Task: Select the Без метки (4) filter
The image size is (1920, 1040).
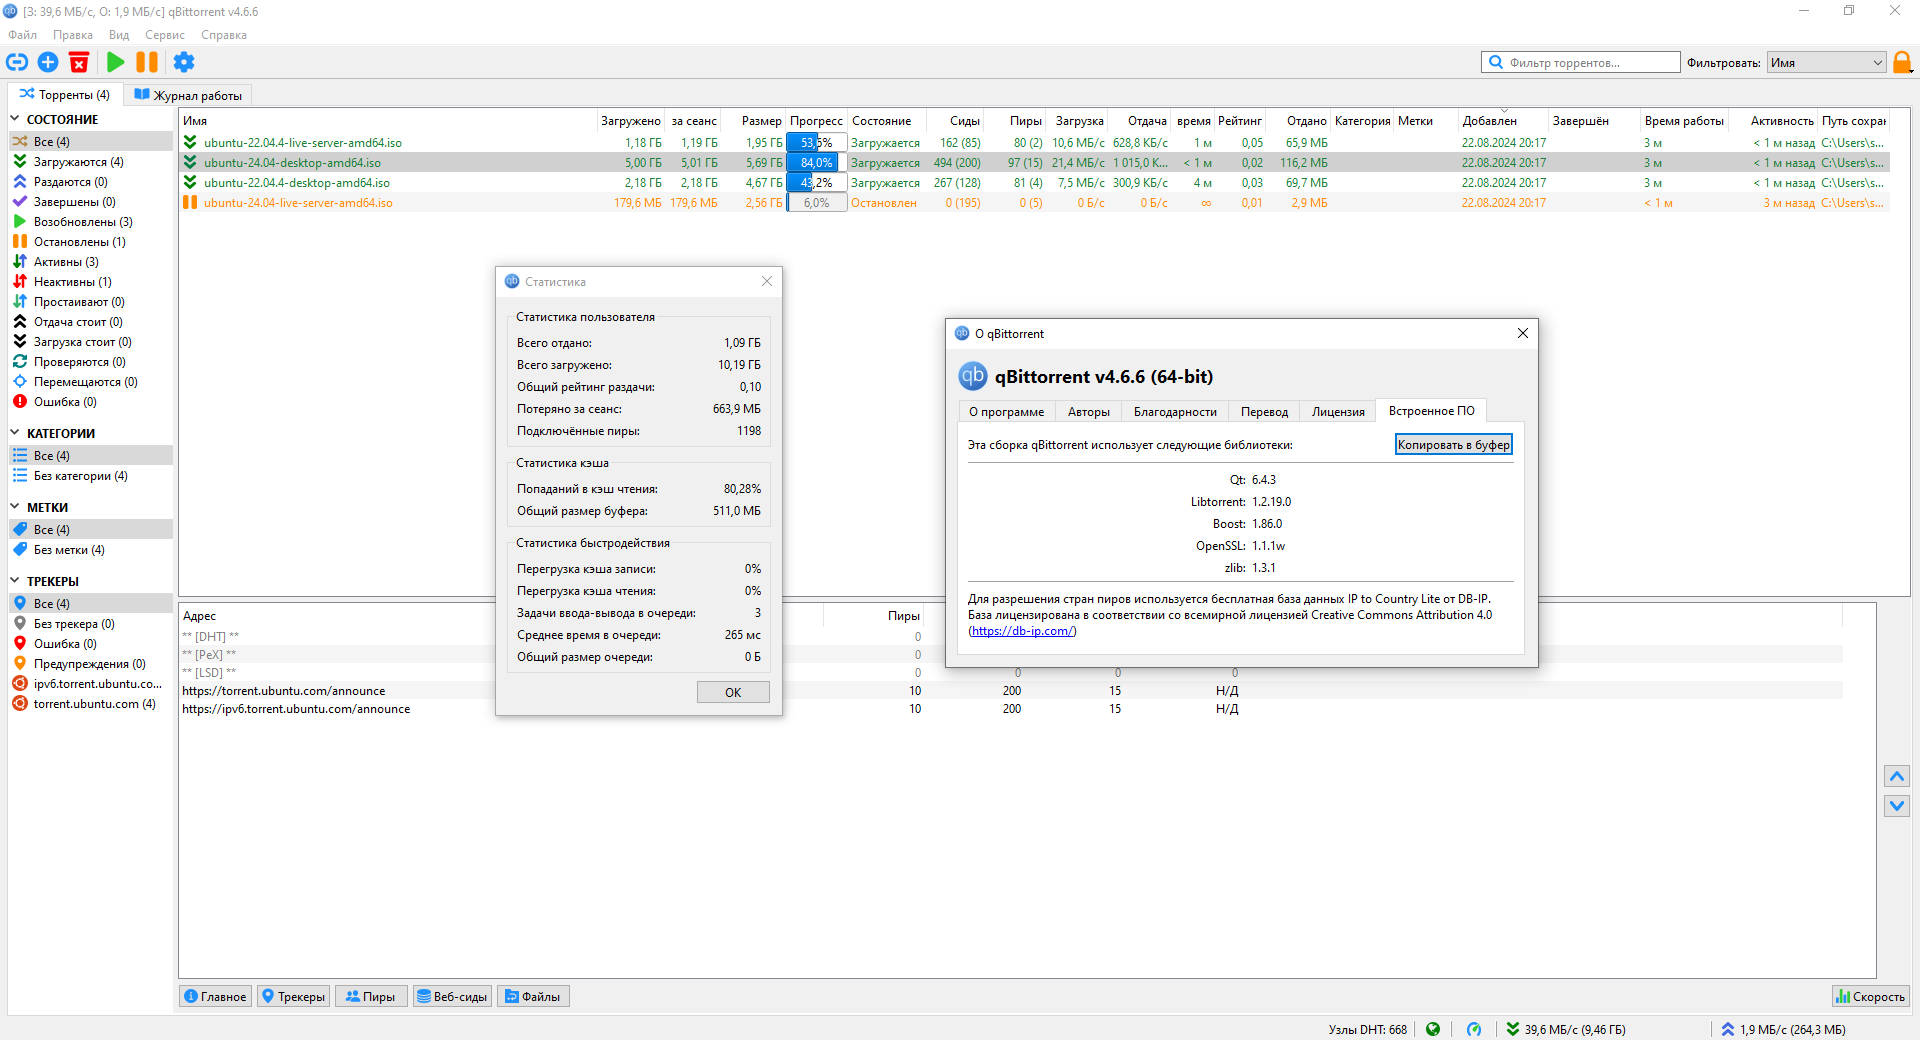Action: pos(91,550)
